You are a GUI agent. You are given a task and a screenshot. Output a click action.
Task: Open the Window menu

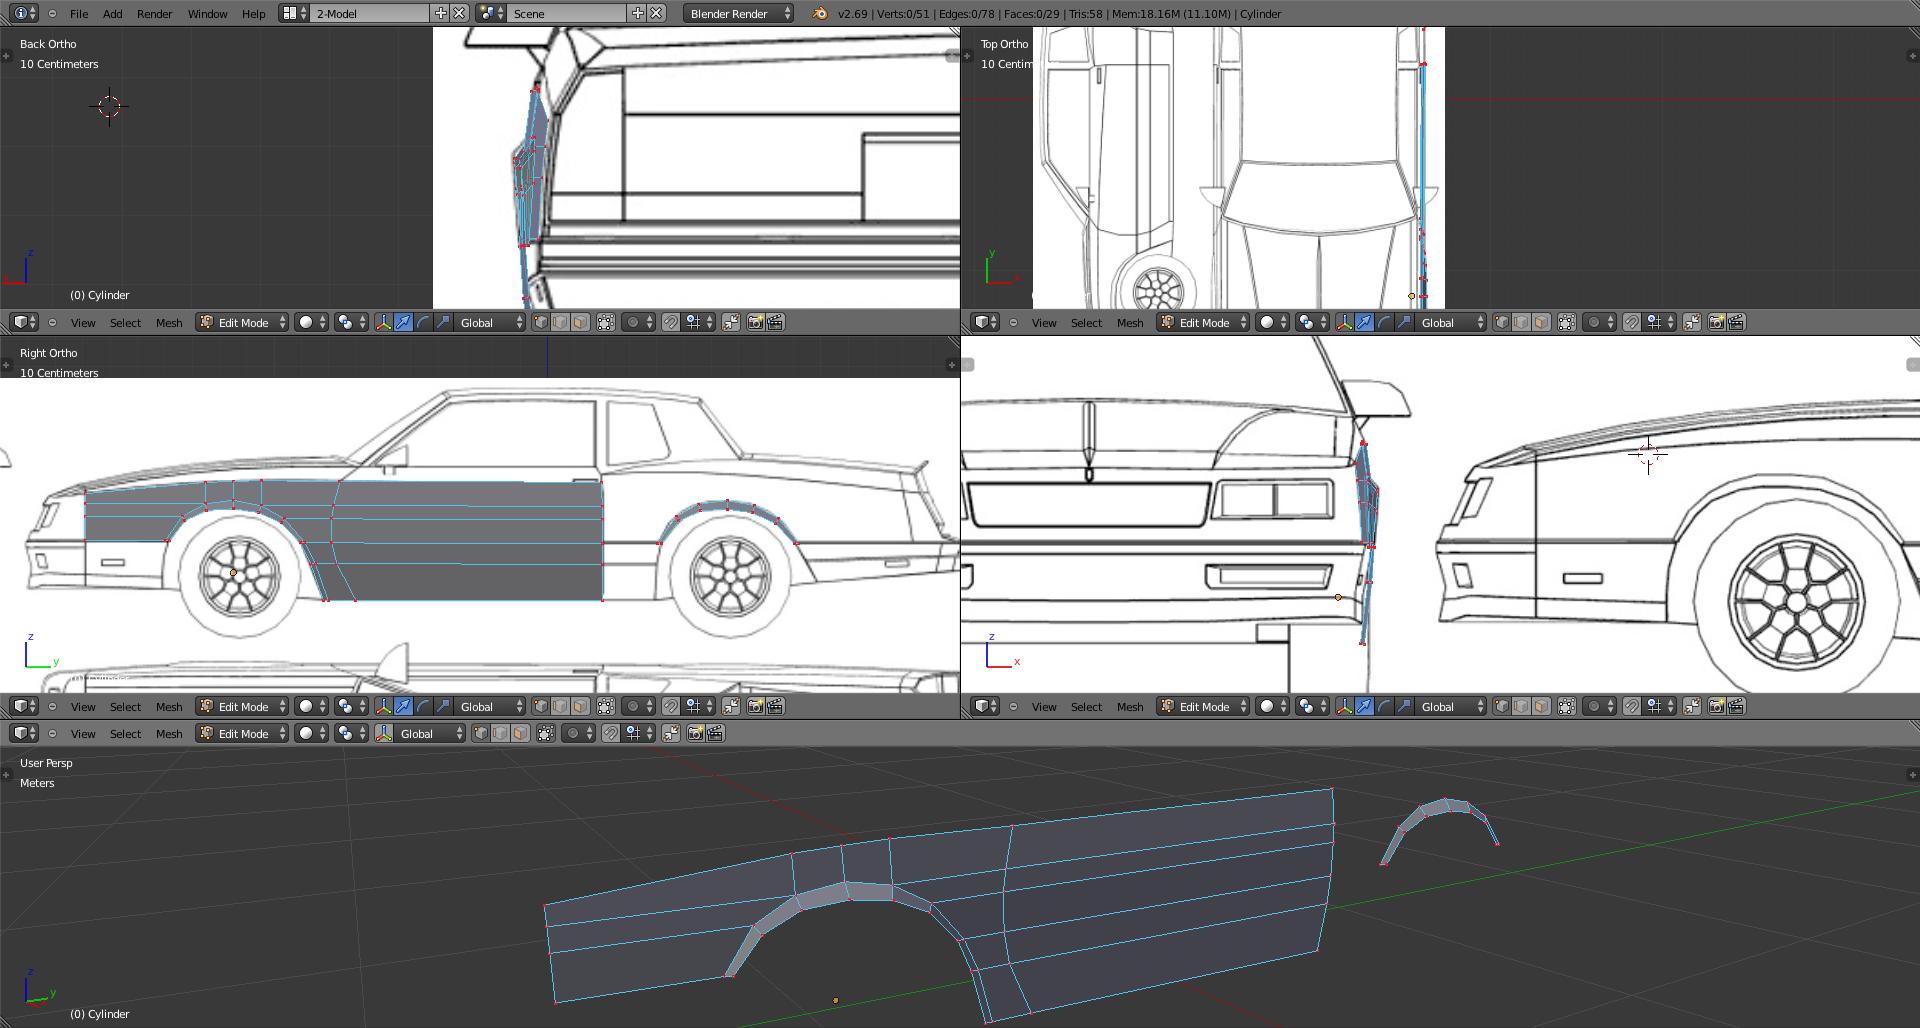point(208,14)
